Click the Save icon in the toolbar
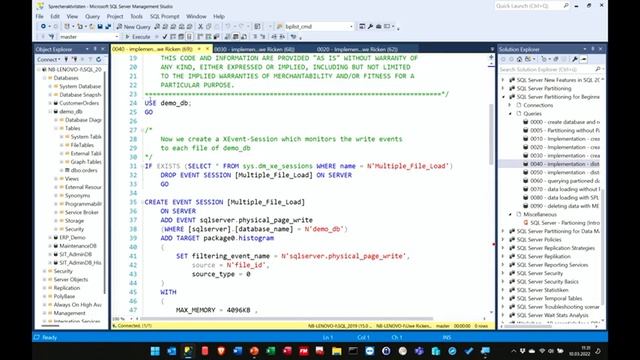Viewport: 640px width, 360px height. tap(100, 27)
